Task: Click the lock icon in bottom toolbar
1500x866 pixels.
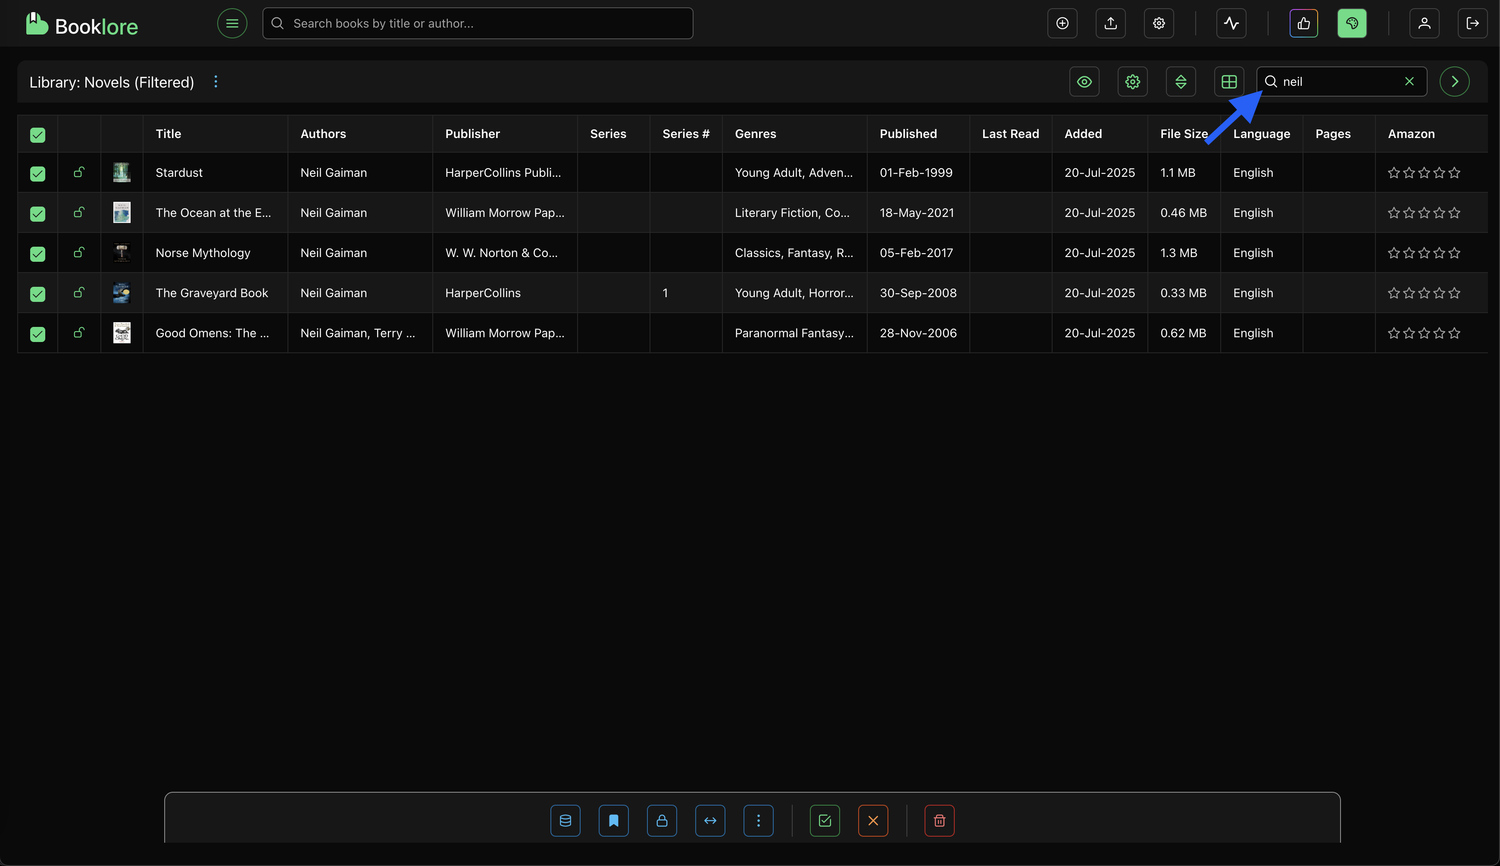Action: tap(661, 821)
